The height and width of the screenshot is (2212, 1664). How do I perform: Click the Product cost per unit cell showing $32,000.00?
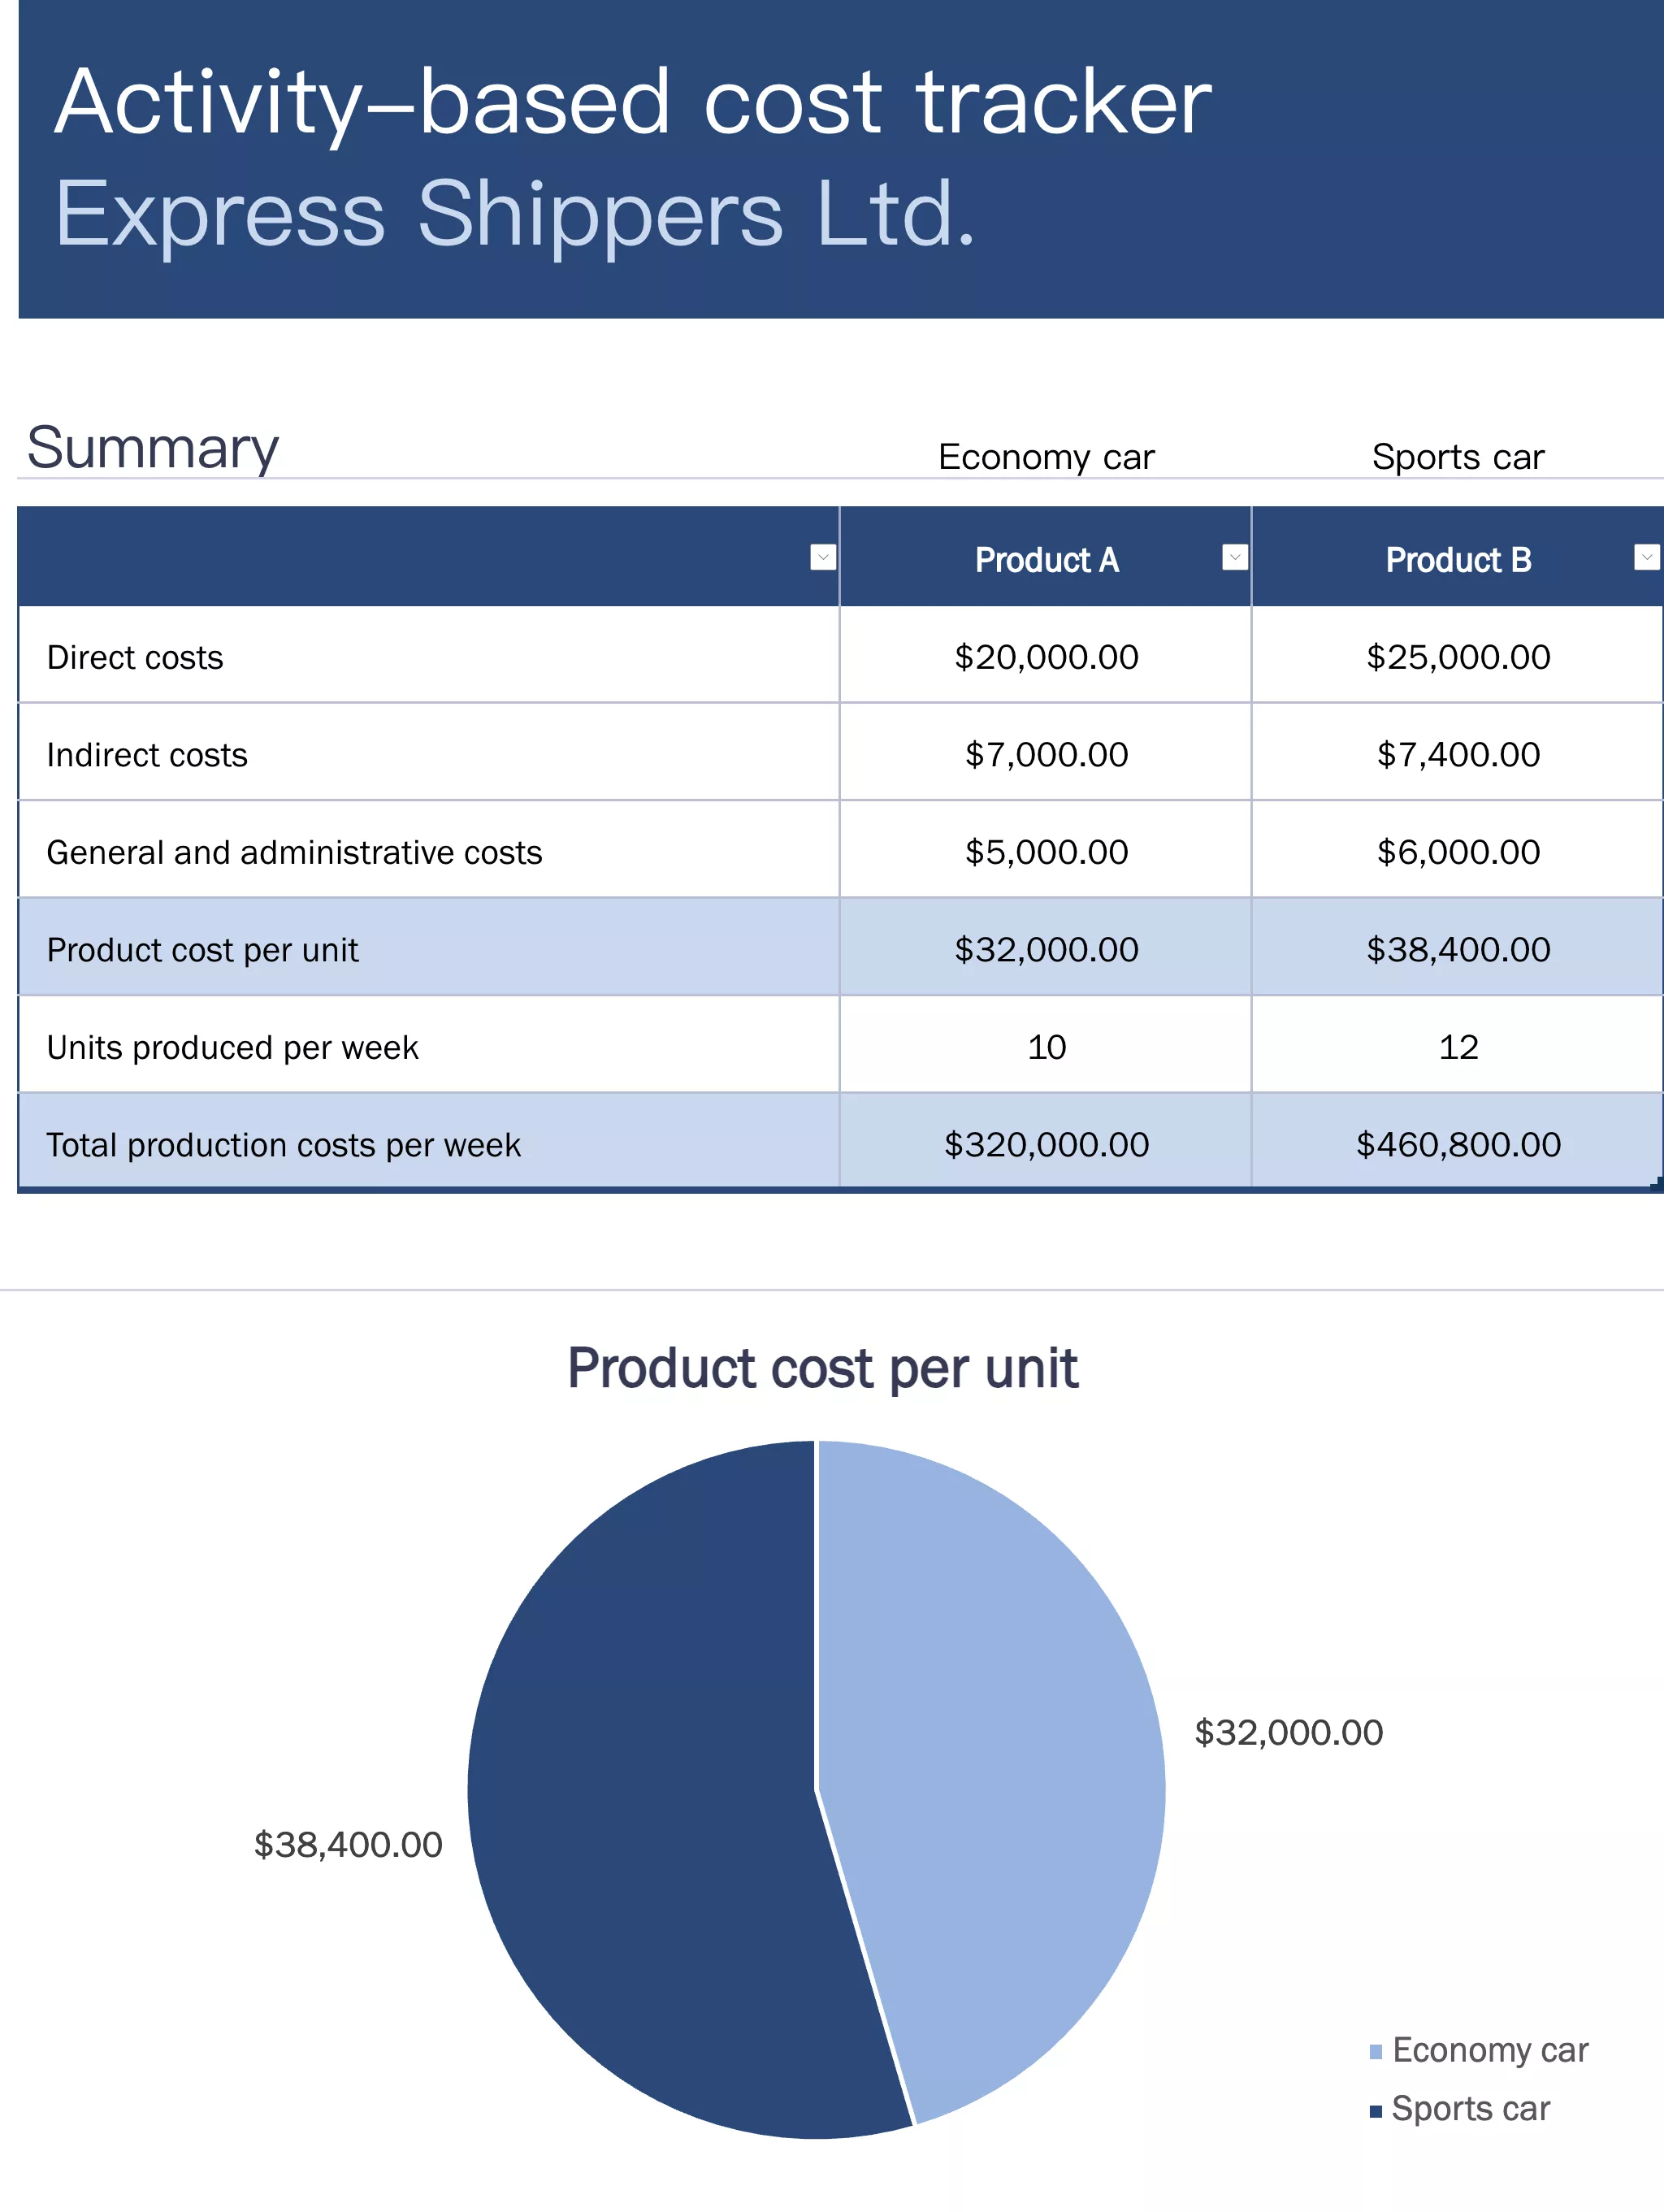click(1044, 949)
